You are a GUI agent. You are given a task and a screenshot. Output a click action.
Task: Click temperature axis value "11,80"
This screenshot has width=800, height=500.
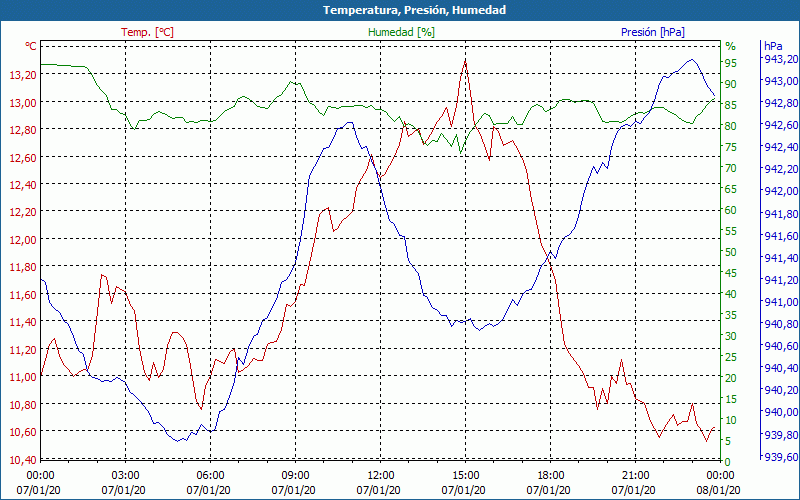[x=23, y=267]
